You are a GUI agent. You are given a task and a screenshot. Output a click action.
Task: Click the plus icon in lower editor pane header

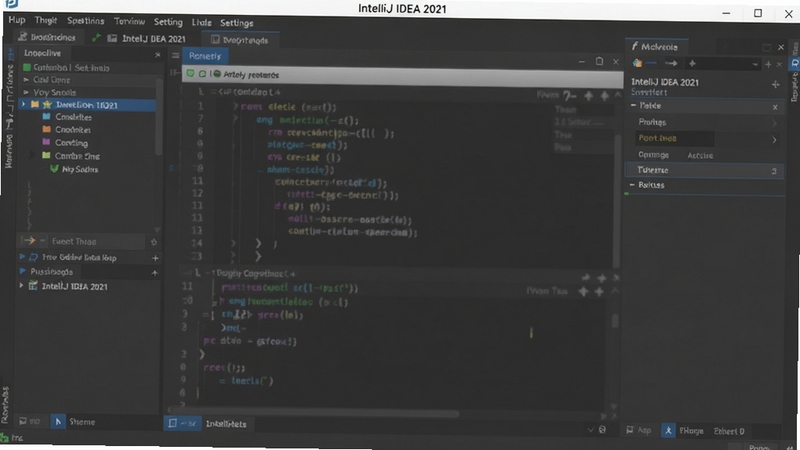pos(602,278)
